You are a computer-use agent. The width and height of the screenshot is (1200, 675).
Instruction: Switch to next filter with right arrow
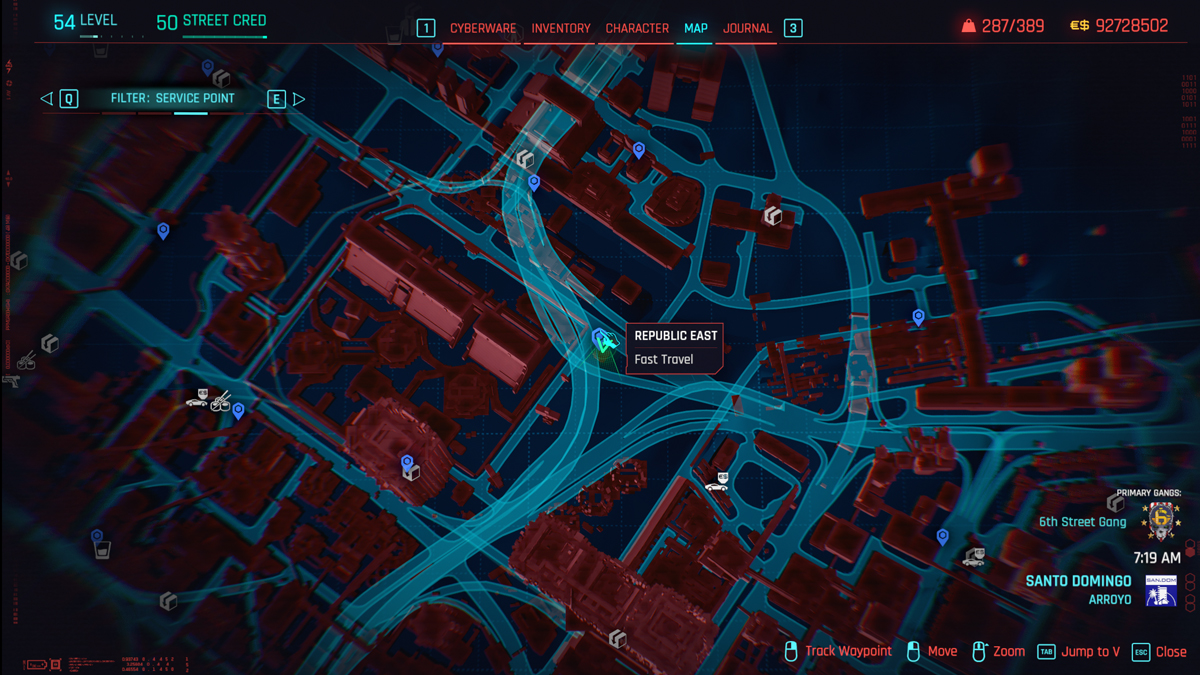click(298, 98)
